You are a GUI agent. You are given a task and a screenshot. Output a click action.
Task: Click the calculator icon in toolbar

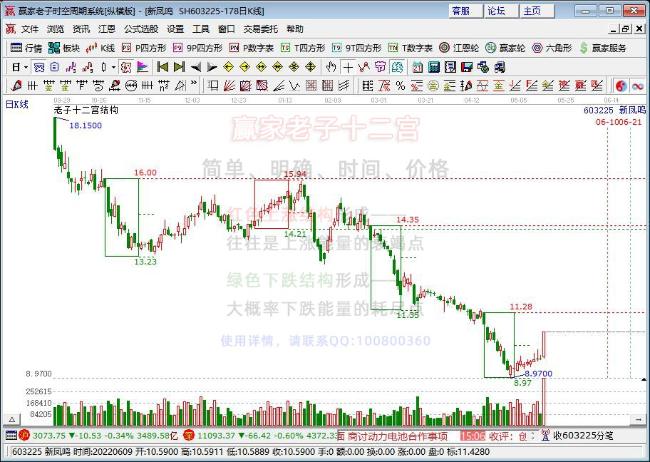(434, 67)
